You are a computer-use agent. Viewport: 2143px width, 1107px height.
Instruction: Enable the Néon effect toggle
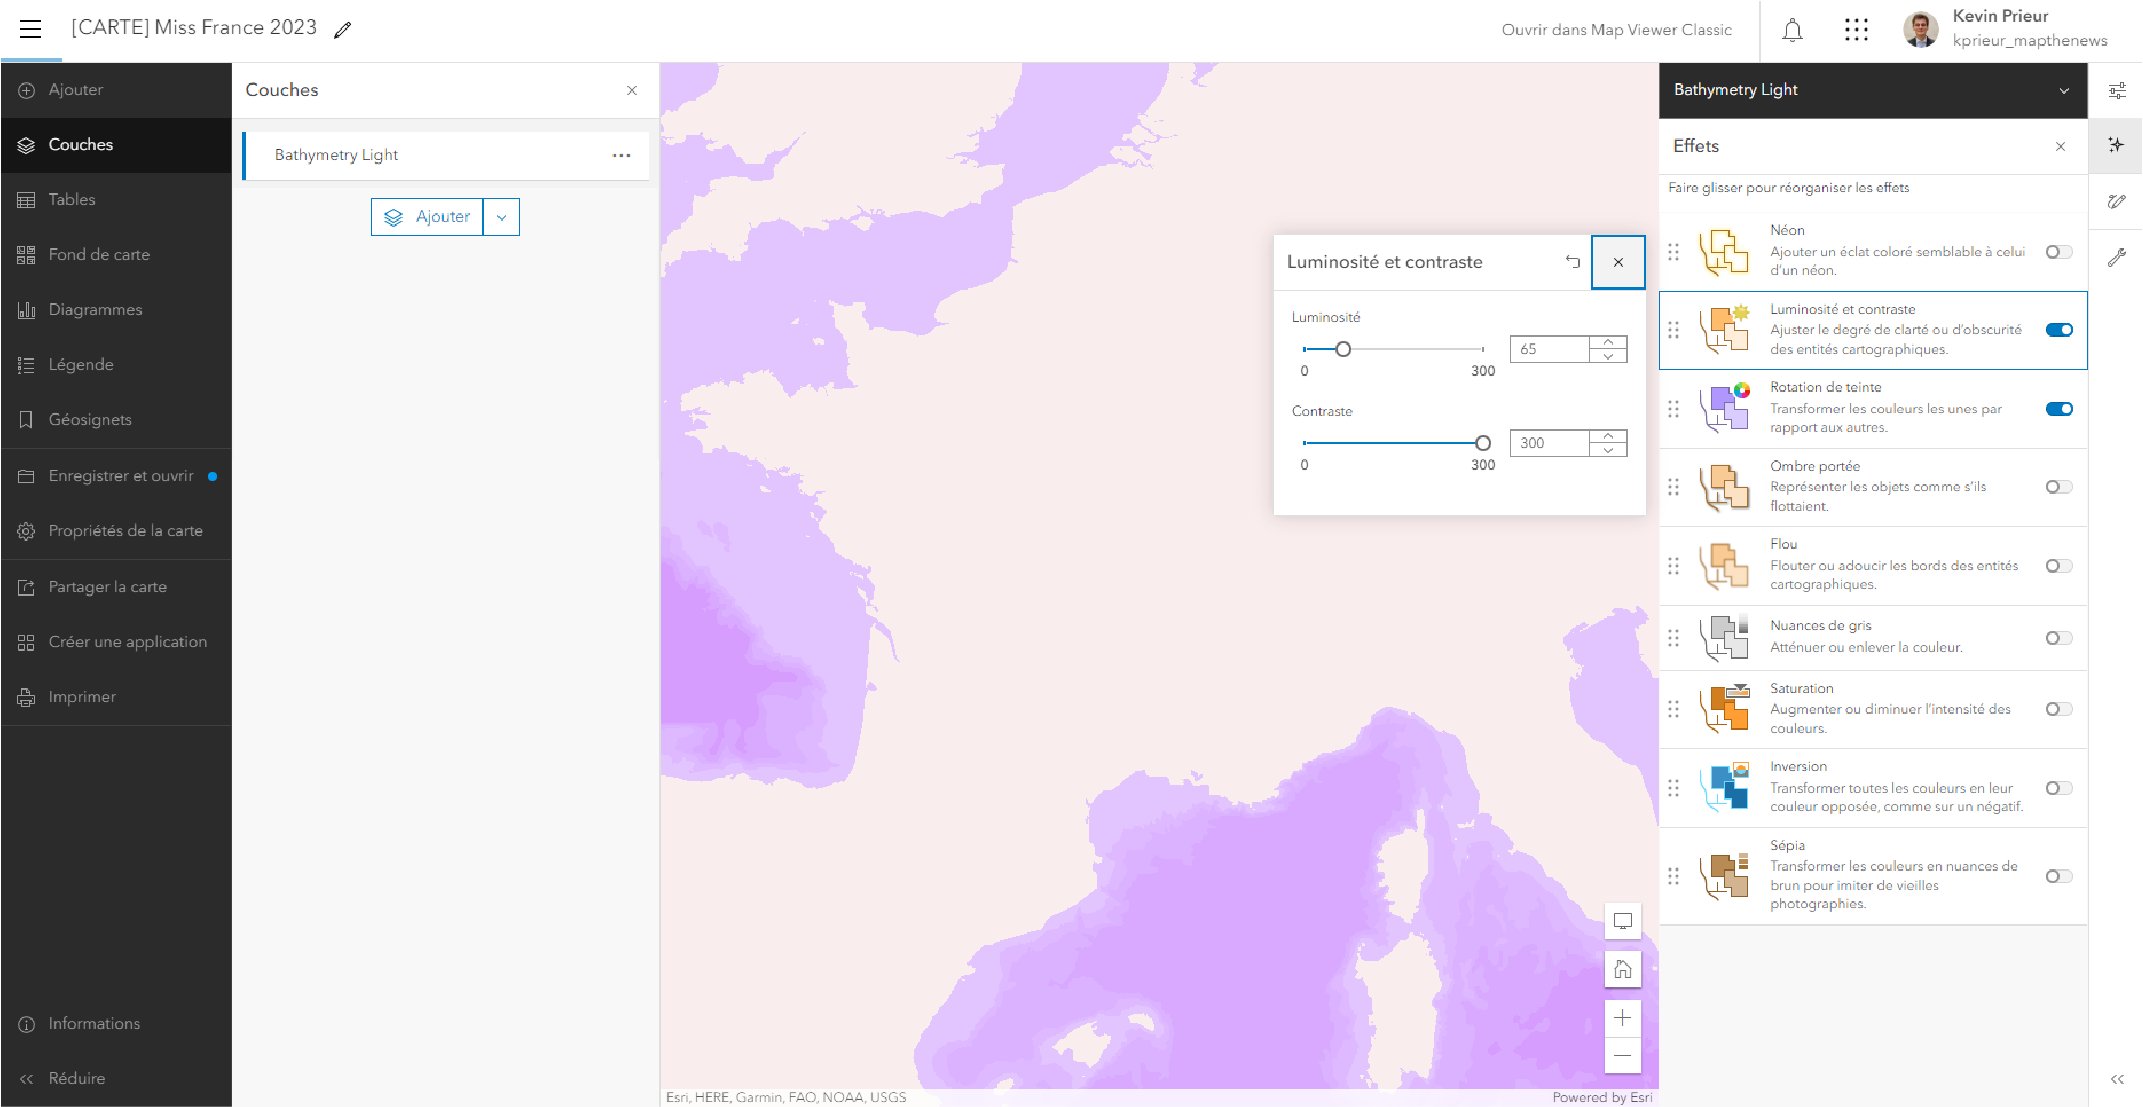2058,252
